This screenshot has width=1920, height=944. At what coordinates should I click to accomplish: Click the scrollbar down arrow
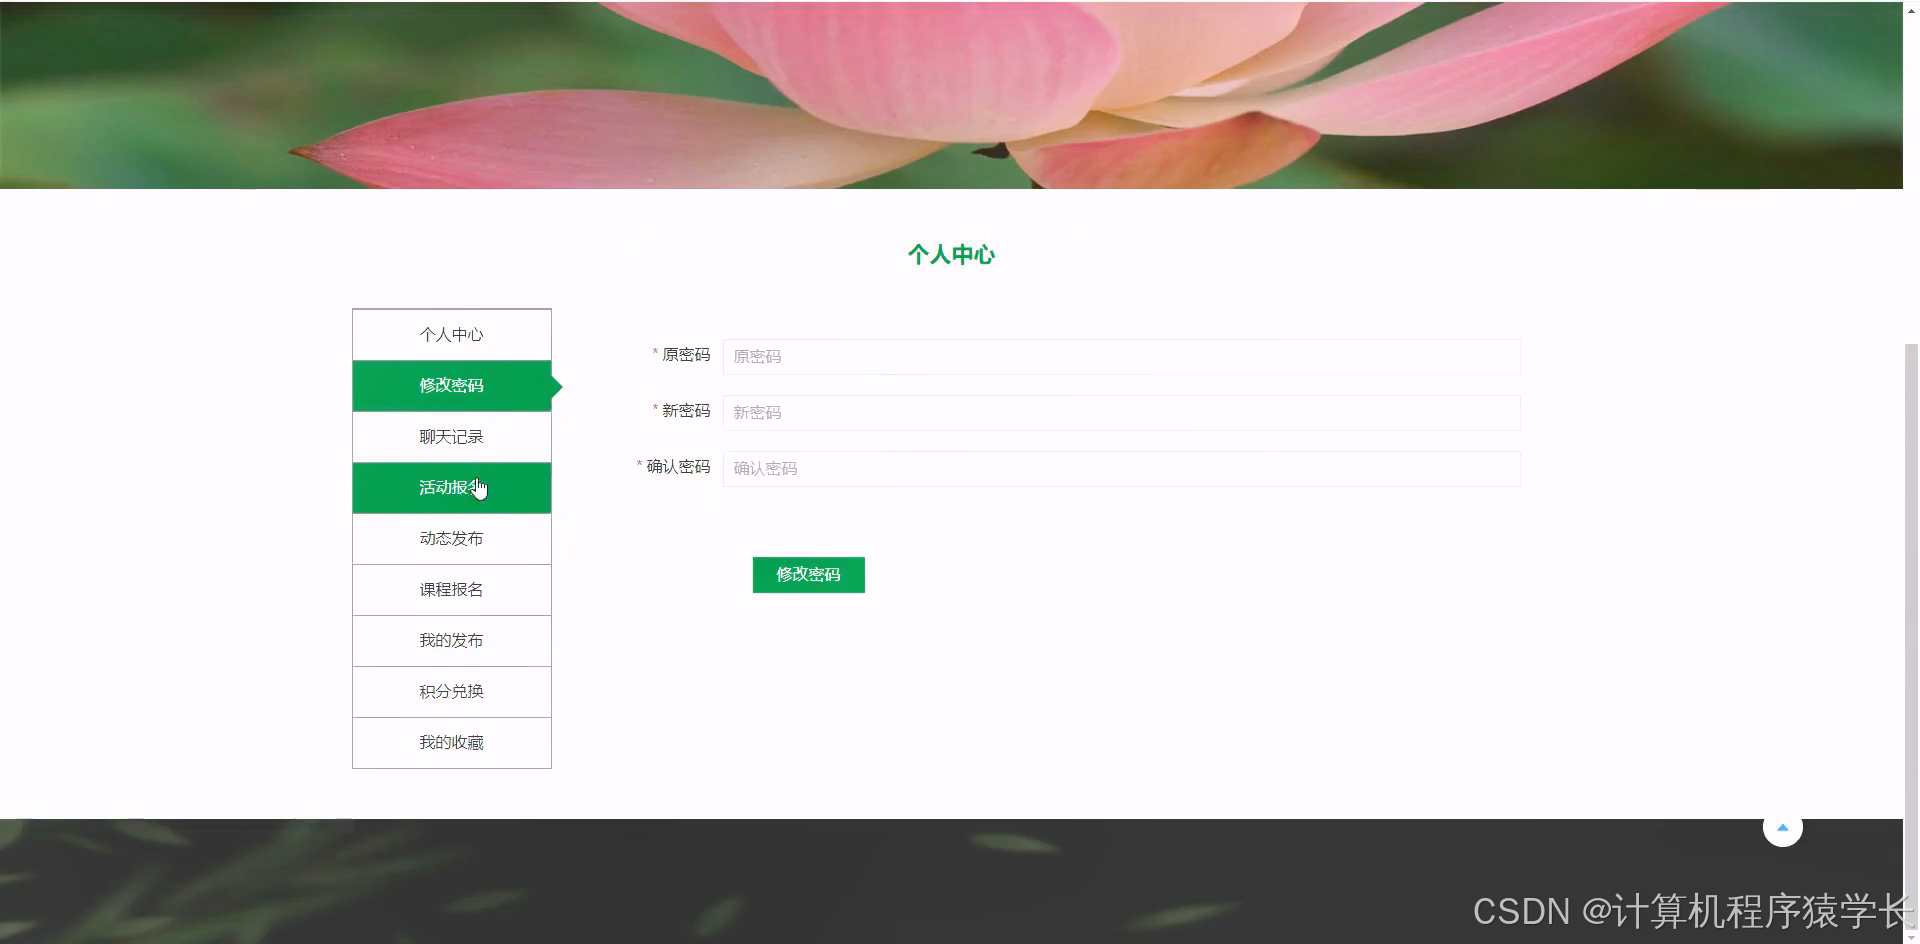click(1911, 936)
